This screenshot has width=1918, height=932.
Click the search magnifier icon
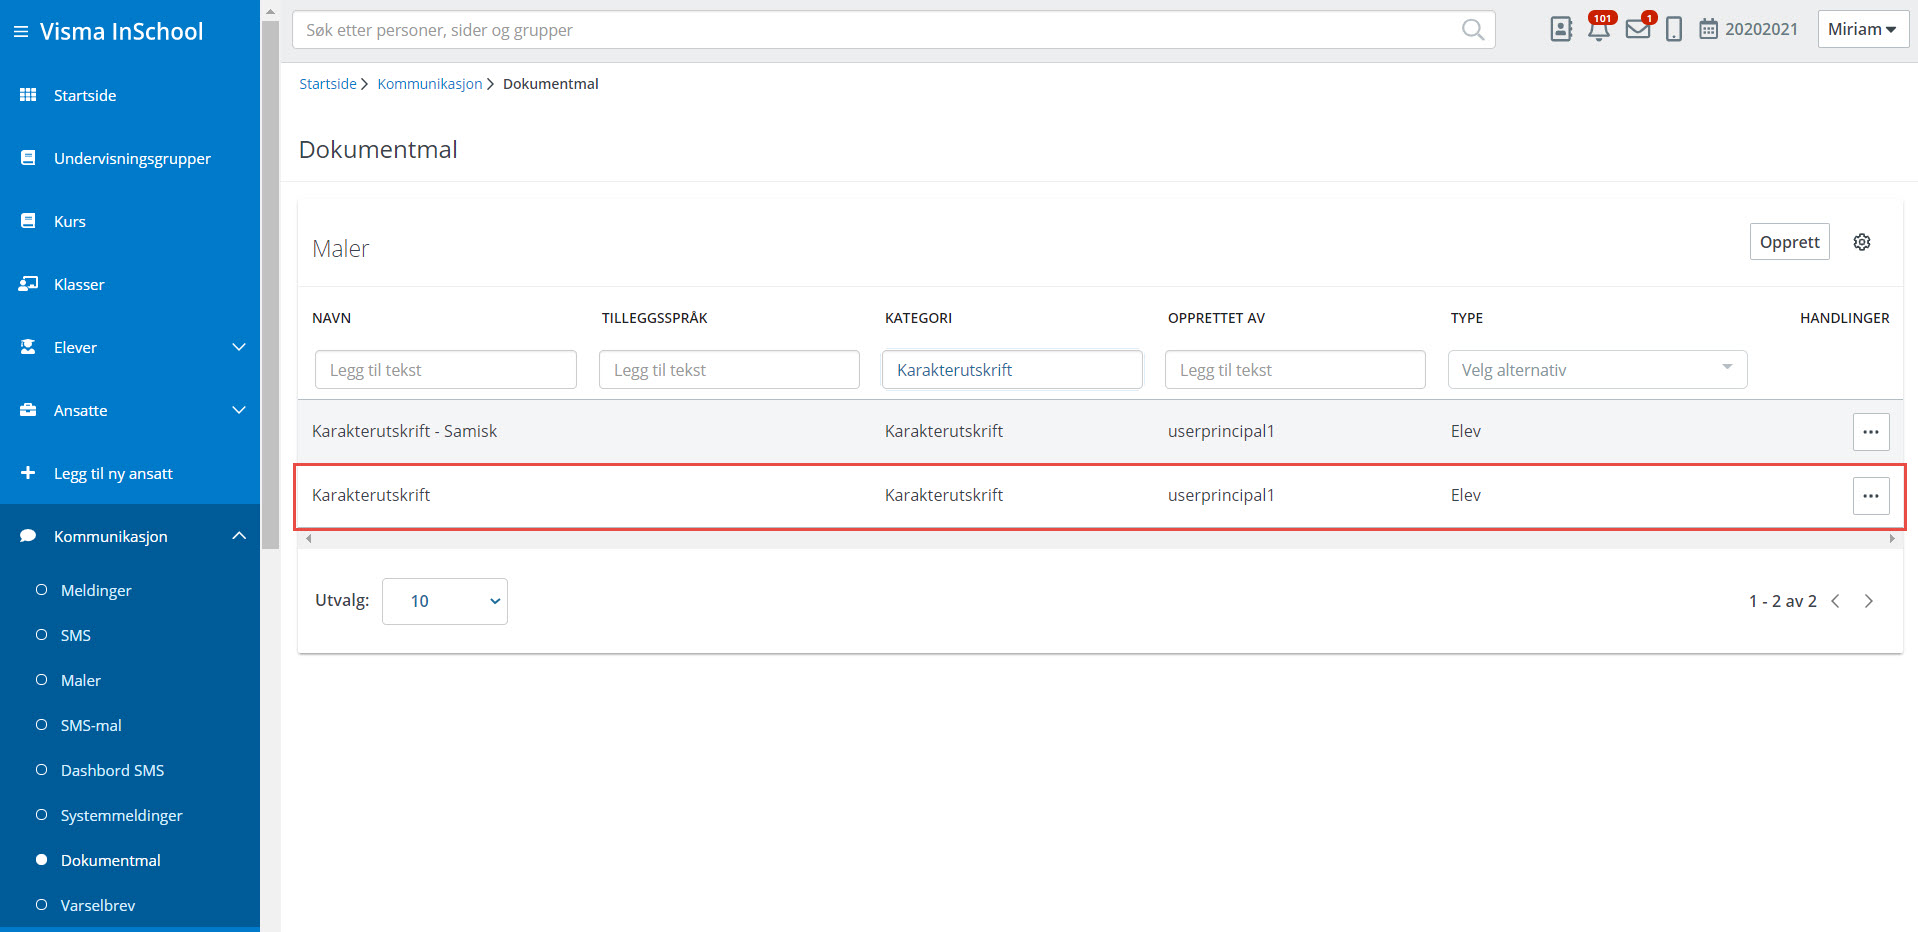pyautogui.click(x=1472, y=30)
